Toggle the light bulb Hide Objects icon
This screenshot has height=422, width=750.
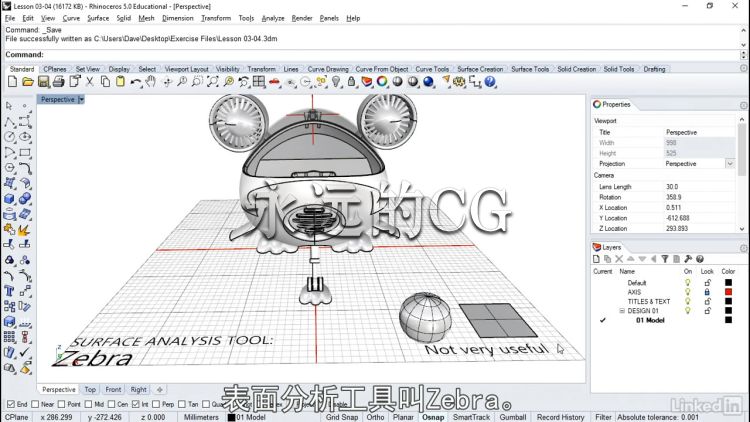[336, 82]
